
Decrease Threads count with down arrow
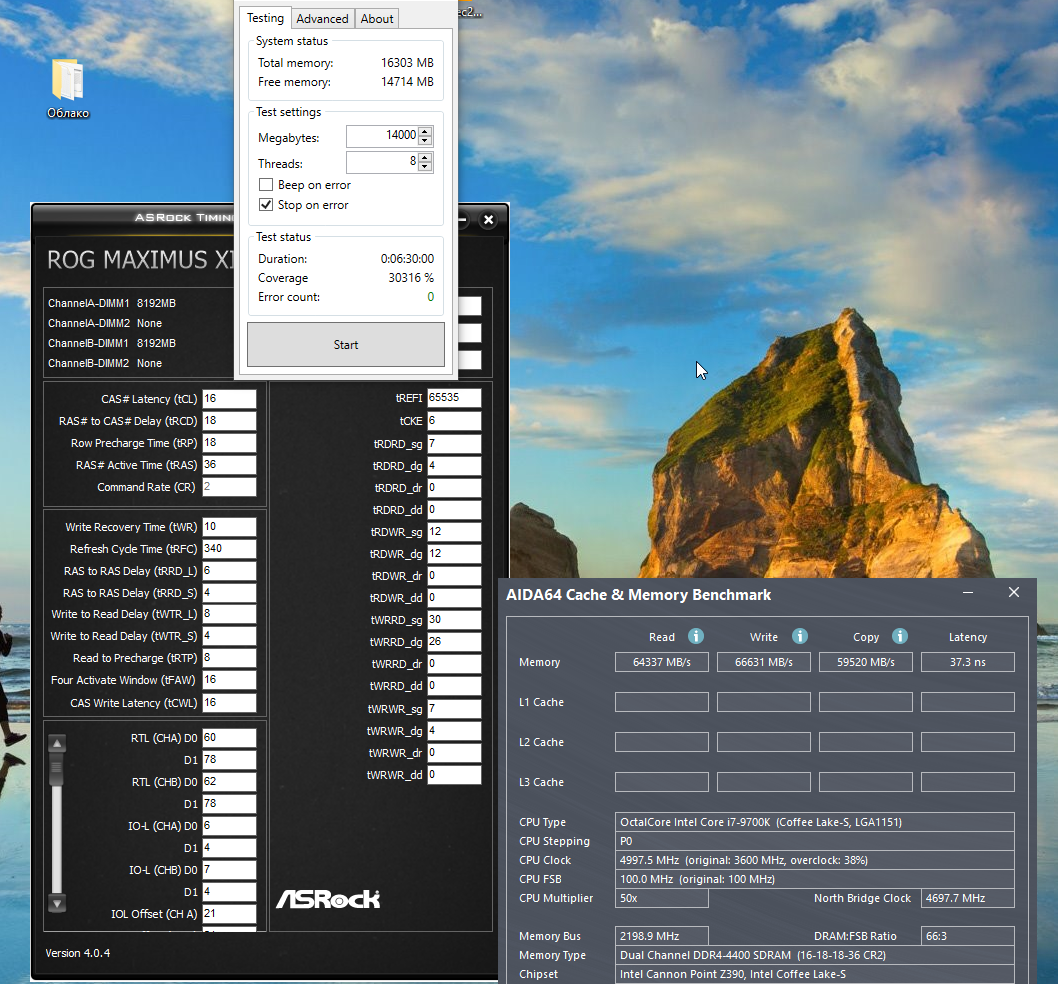point(425,166)
